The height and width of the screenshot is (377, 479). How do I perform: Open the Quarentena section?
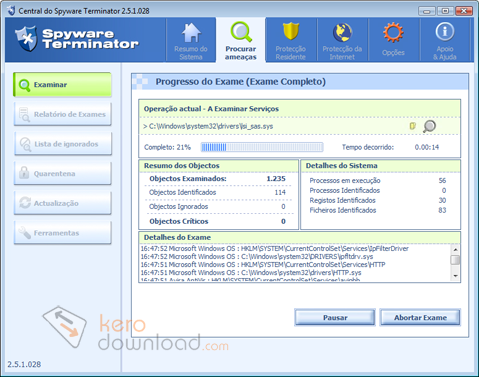pyautogui.click(x=62, y=173)
